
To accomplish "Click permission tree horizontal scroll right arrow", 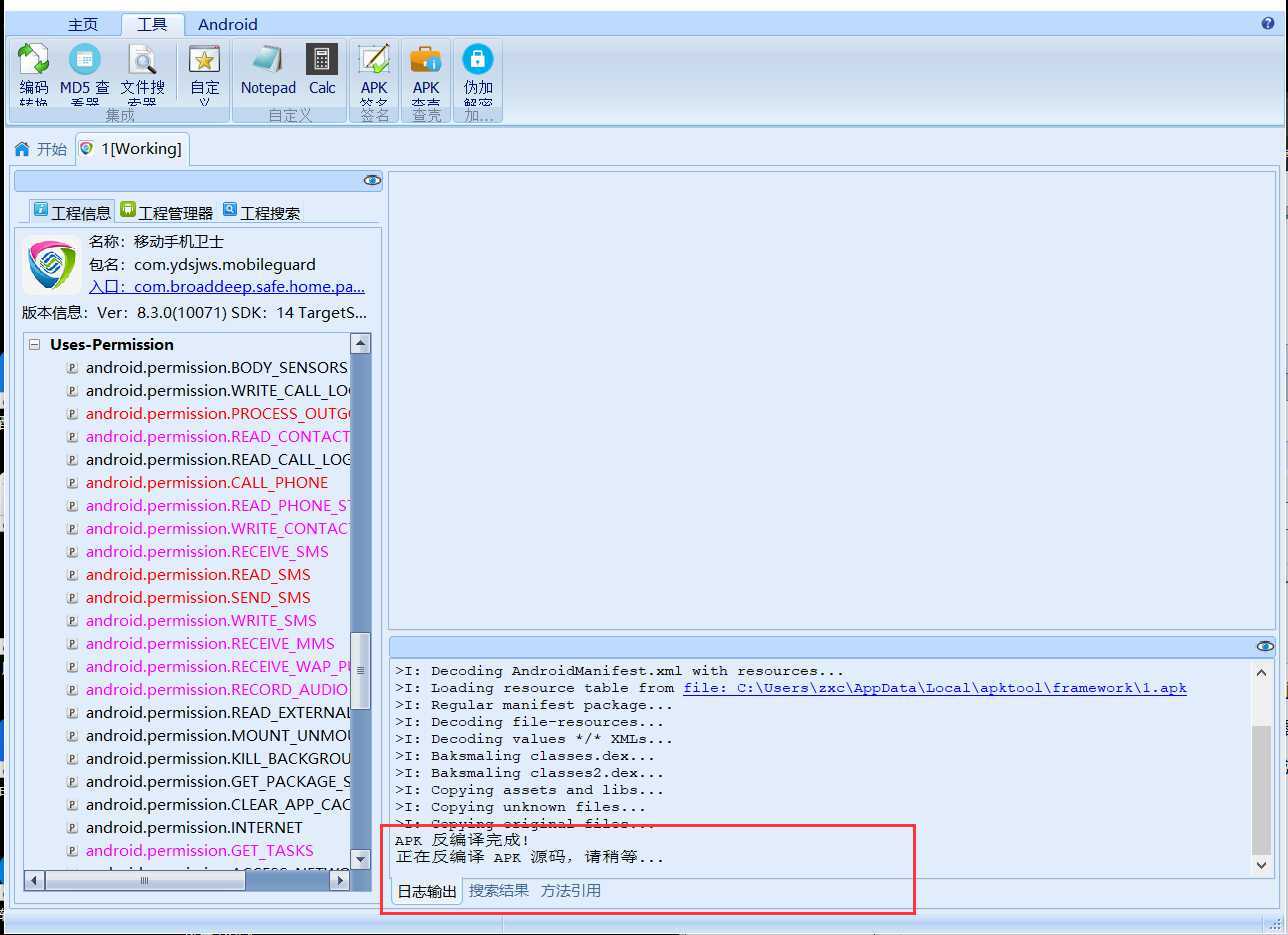I will [x=340, y=881].
